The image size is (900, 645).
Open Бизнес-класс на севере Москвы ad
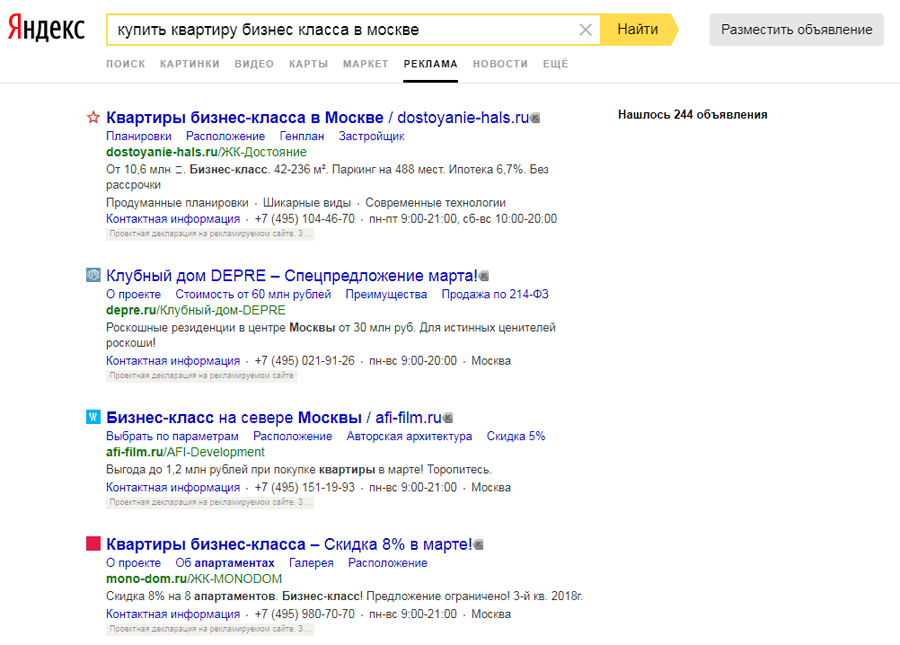(274, 417)
